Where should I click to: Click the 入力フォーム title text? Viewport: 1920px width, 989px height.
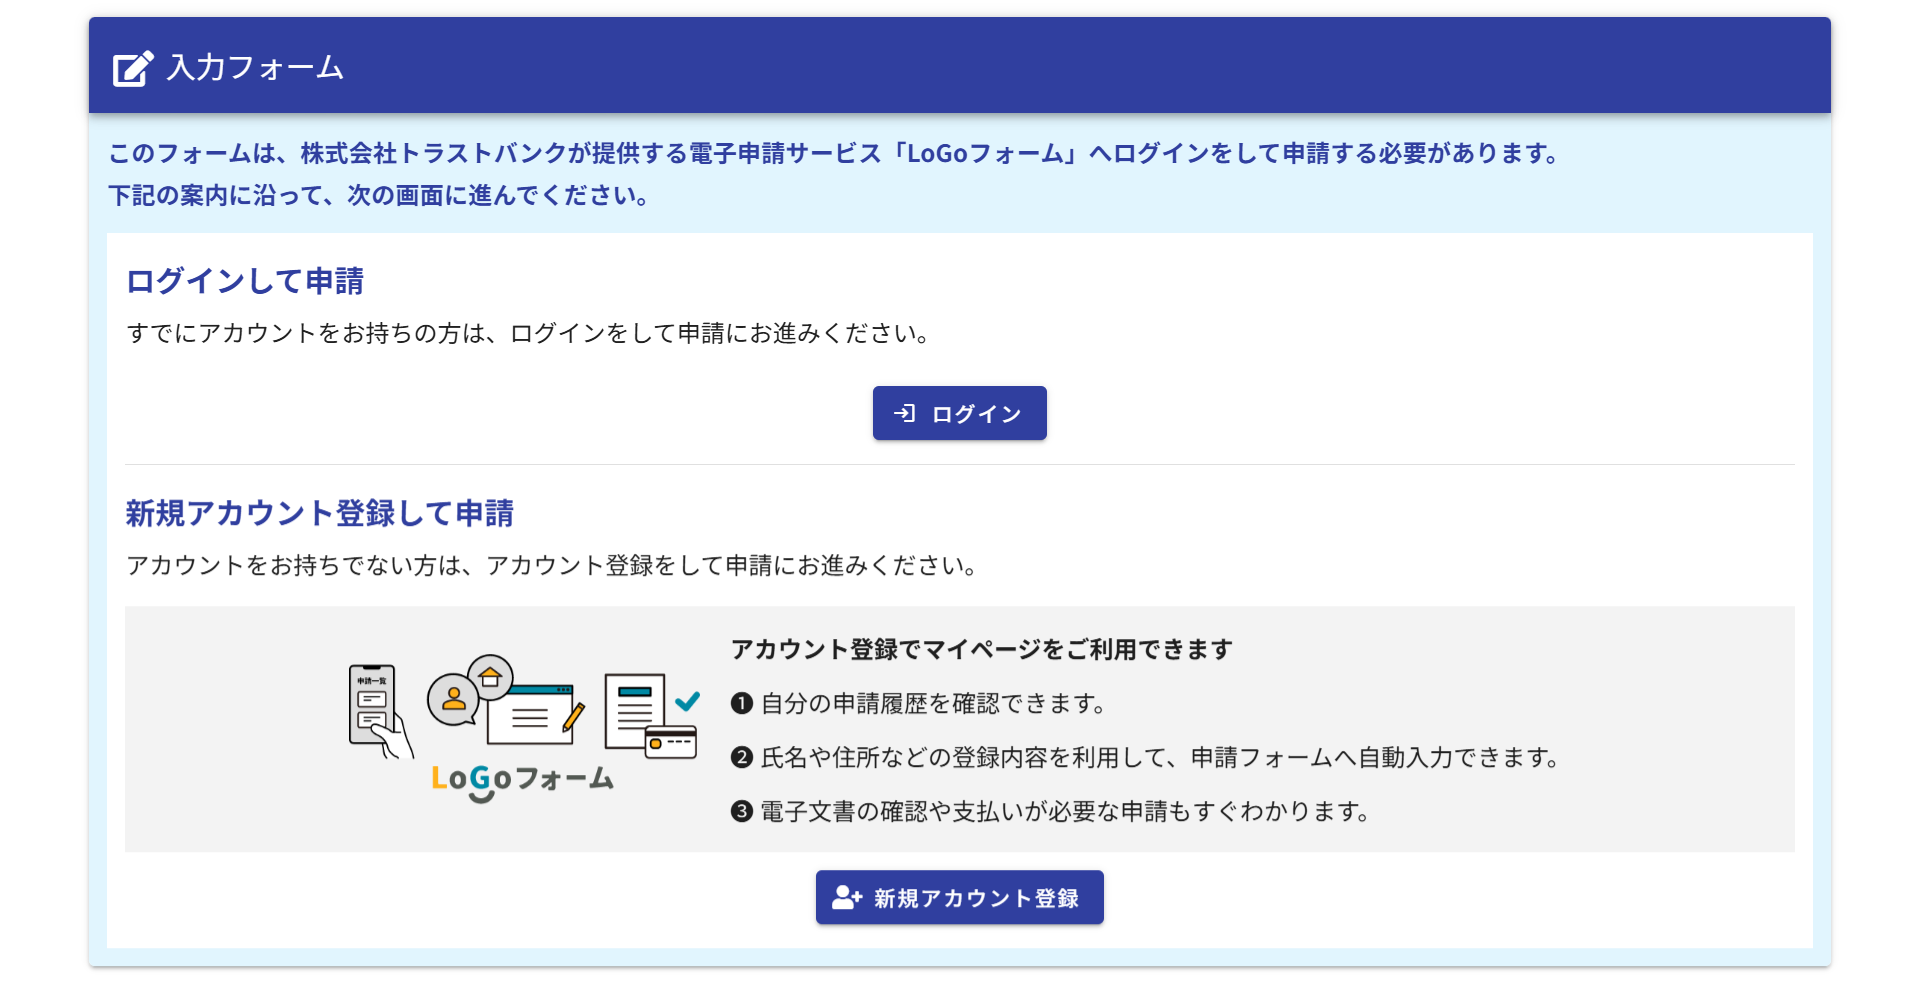[255, 68]
